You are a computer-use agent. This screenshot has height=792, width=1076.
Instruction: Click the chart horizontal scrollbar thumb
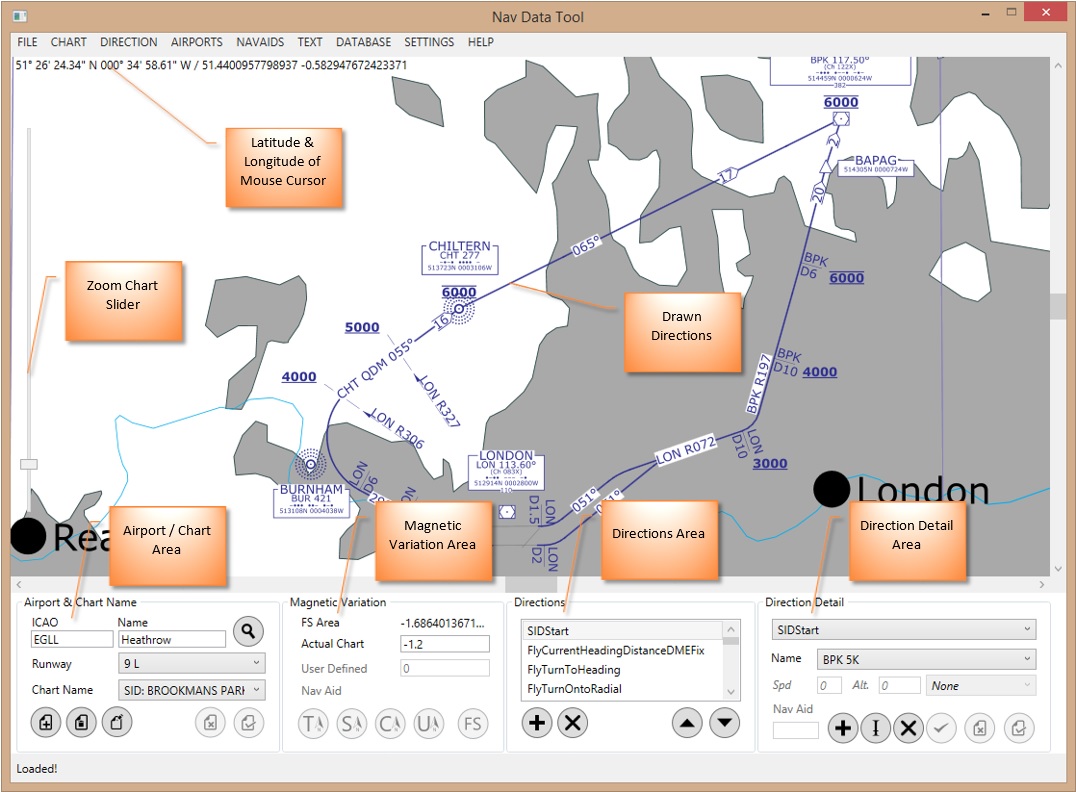532,584
